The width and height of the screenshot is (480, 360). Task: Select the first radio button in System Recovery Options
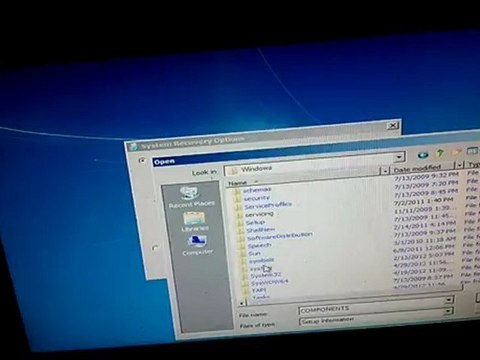pos(142,161)
